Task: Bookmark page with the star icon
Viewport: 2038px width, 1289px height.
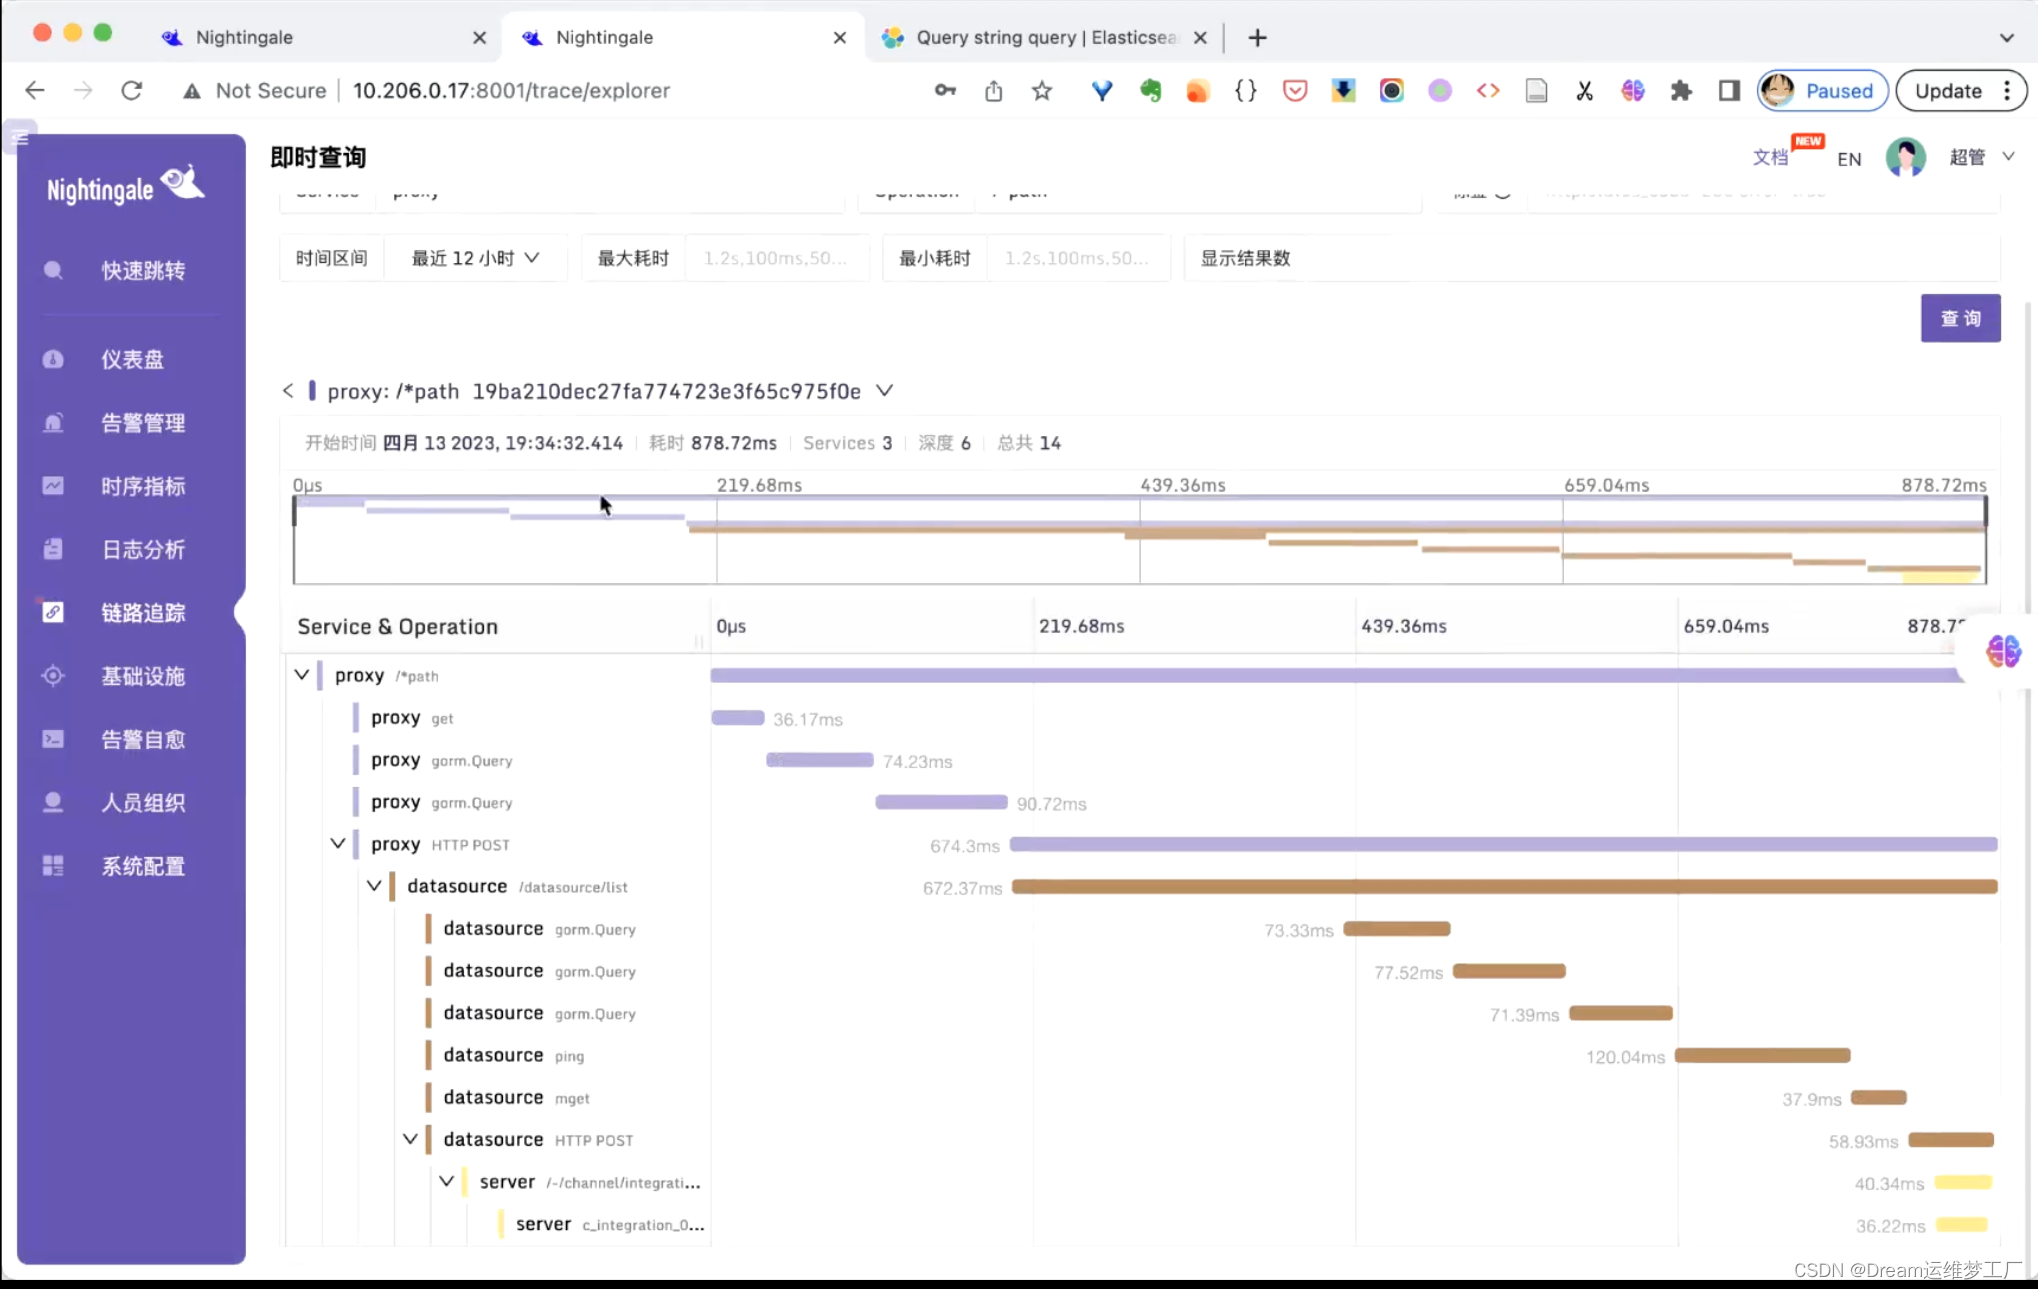Action: pyautogui.click(x=1042, y=91)
